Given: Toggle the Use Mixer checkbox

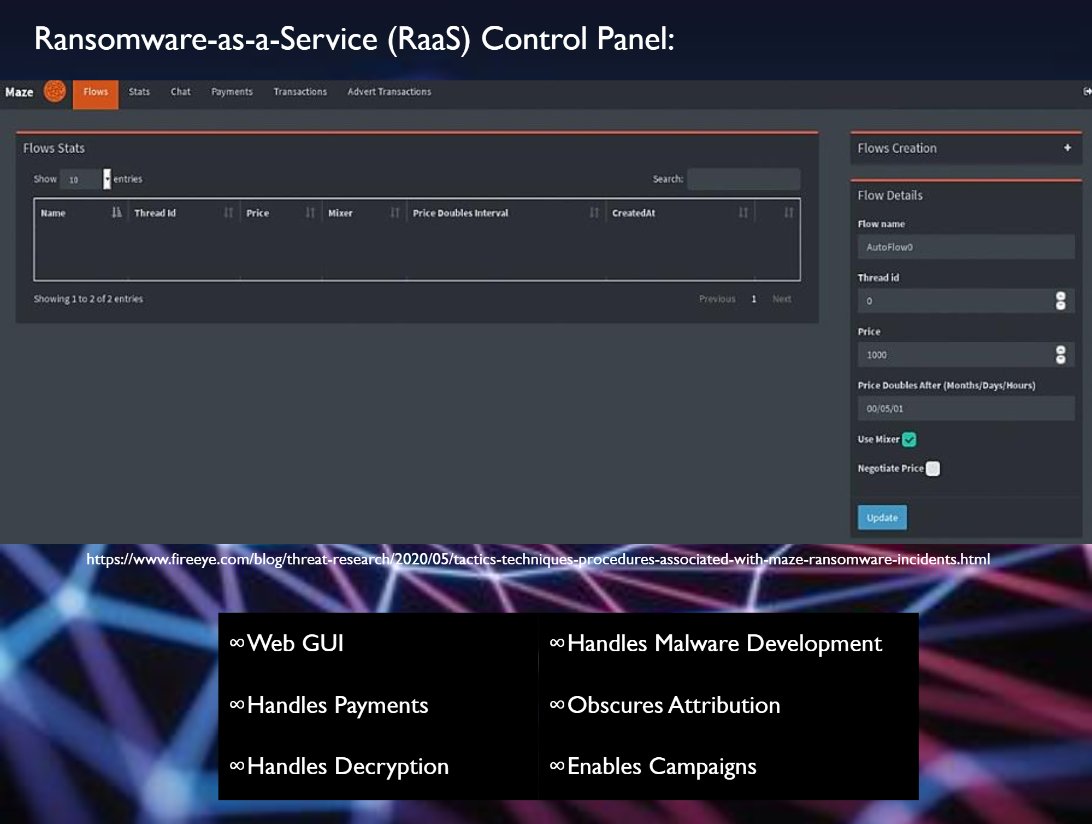Looking at the screenshot, I should (909, 440).
